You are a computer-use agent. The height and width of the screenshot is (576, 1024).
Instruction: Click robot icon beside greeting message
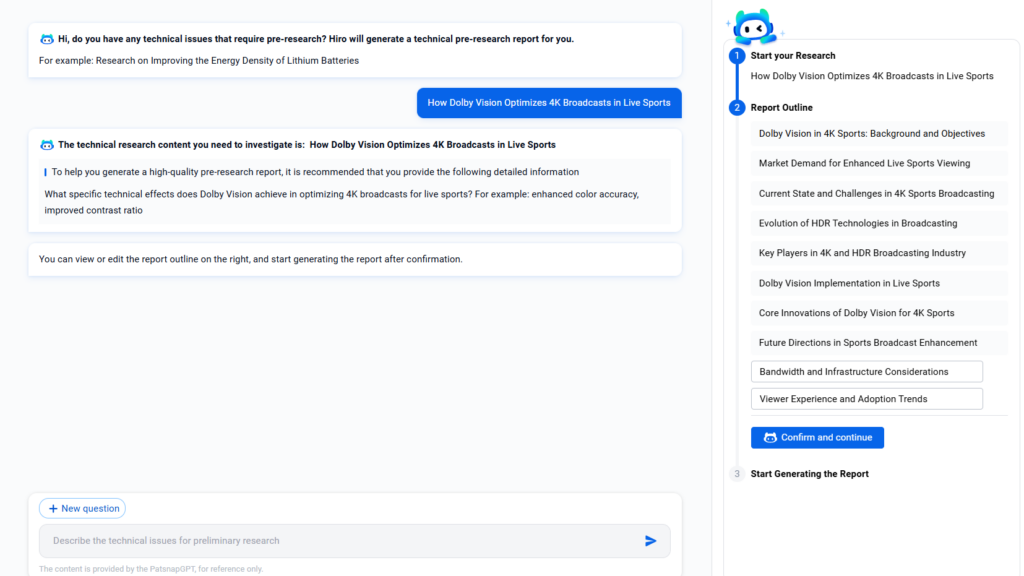click(x=46, y=39)
